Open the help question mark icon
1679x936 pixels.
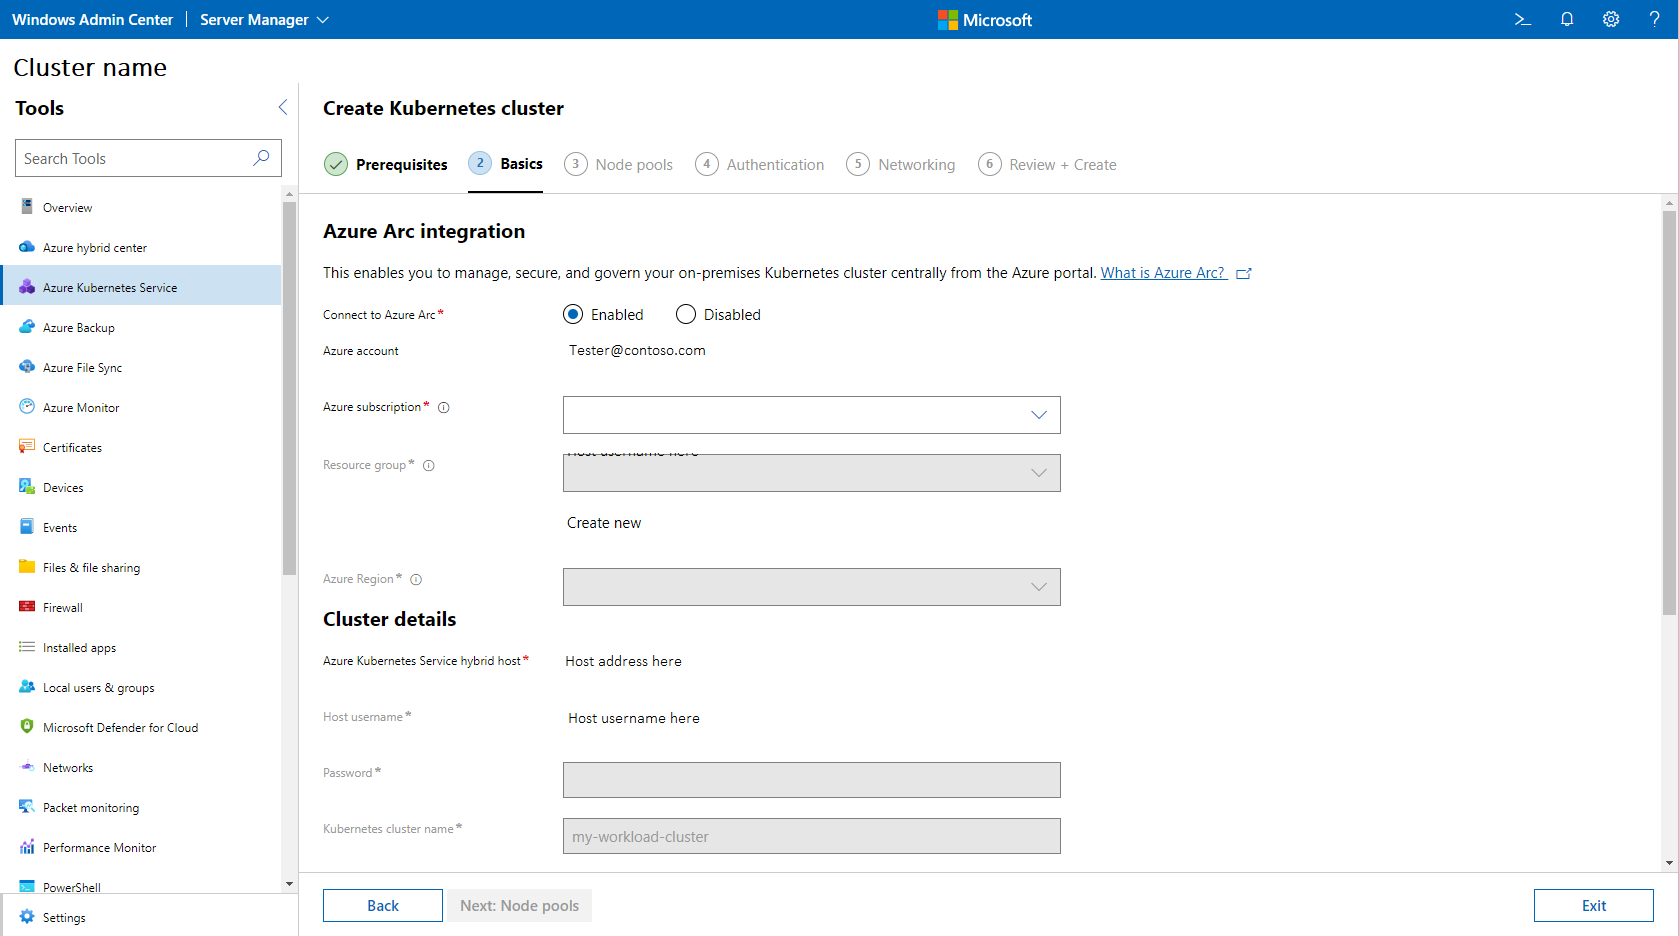[1654, 19]
